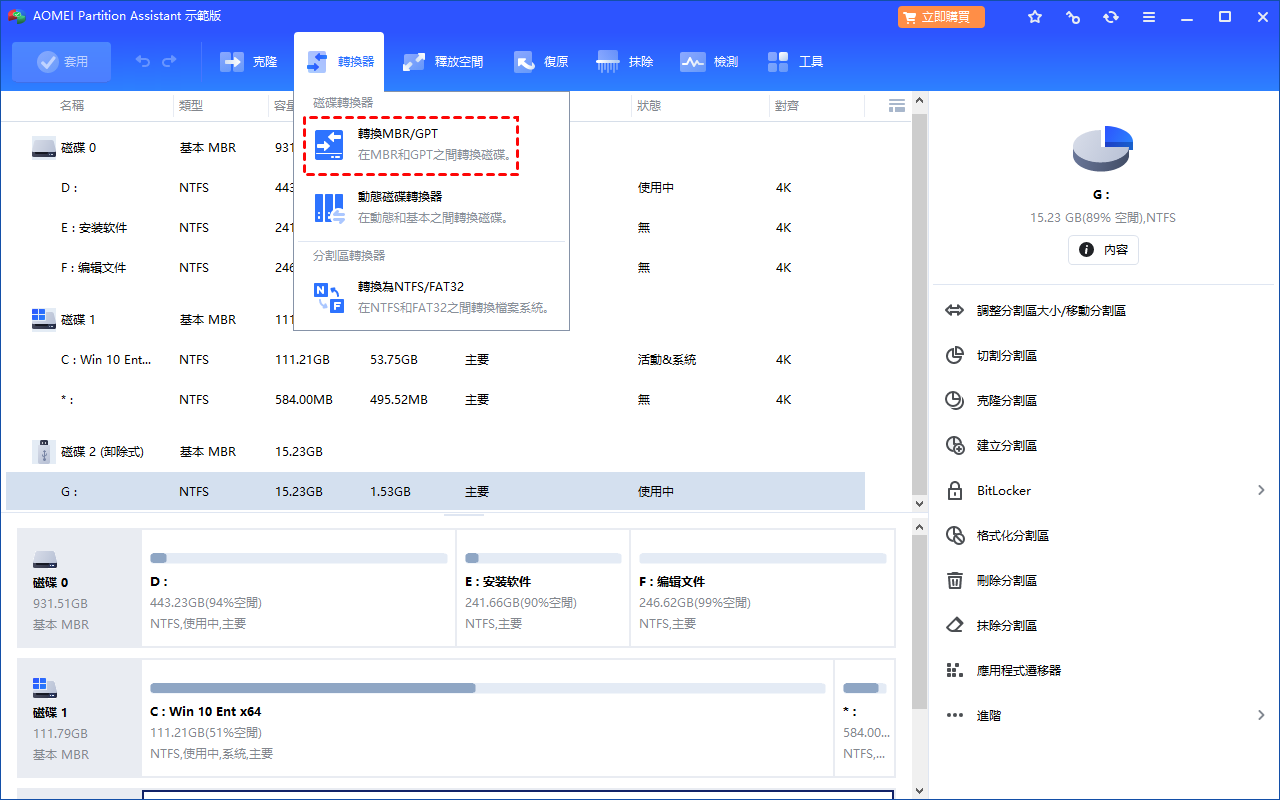Select the D: partition row

tap(435, 188)
